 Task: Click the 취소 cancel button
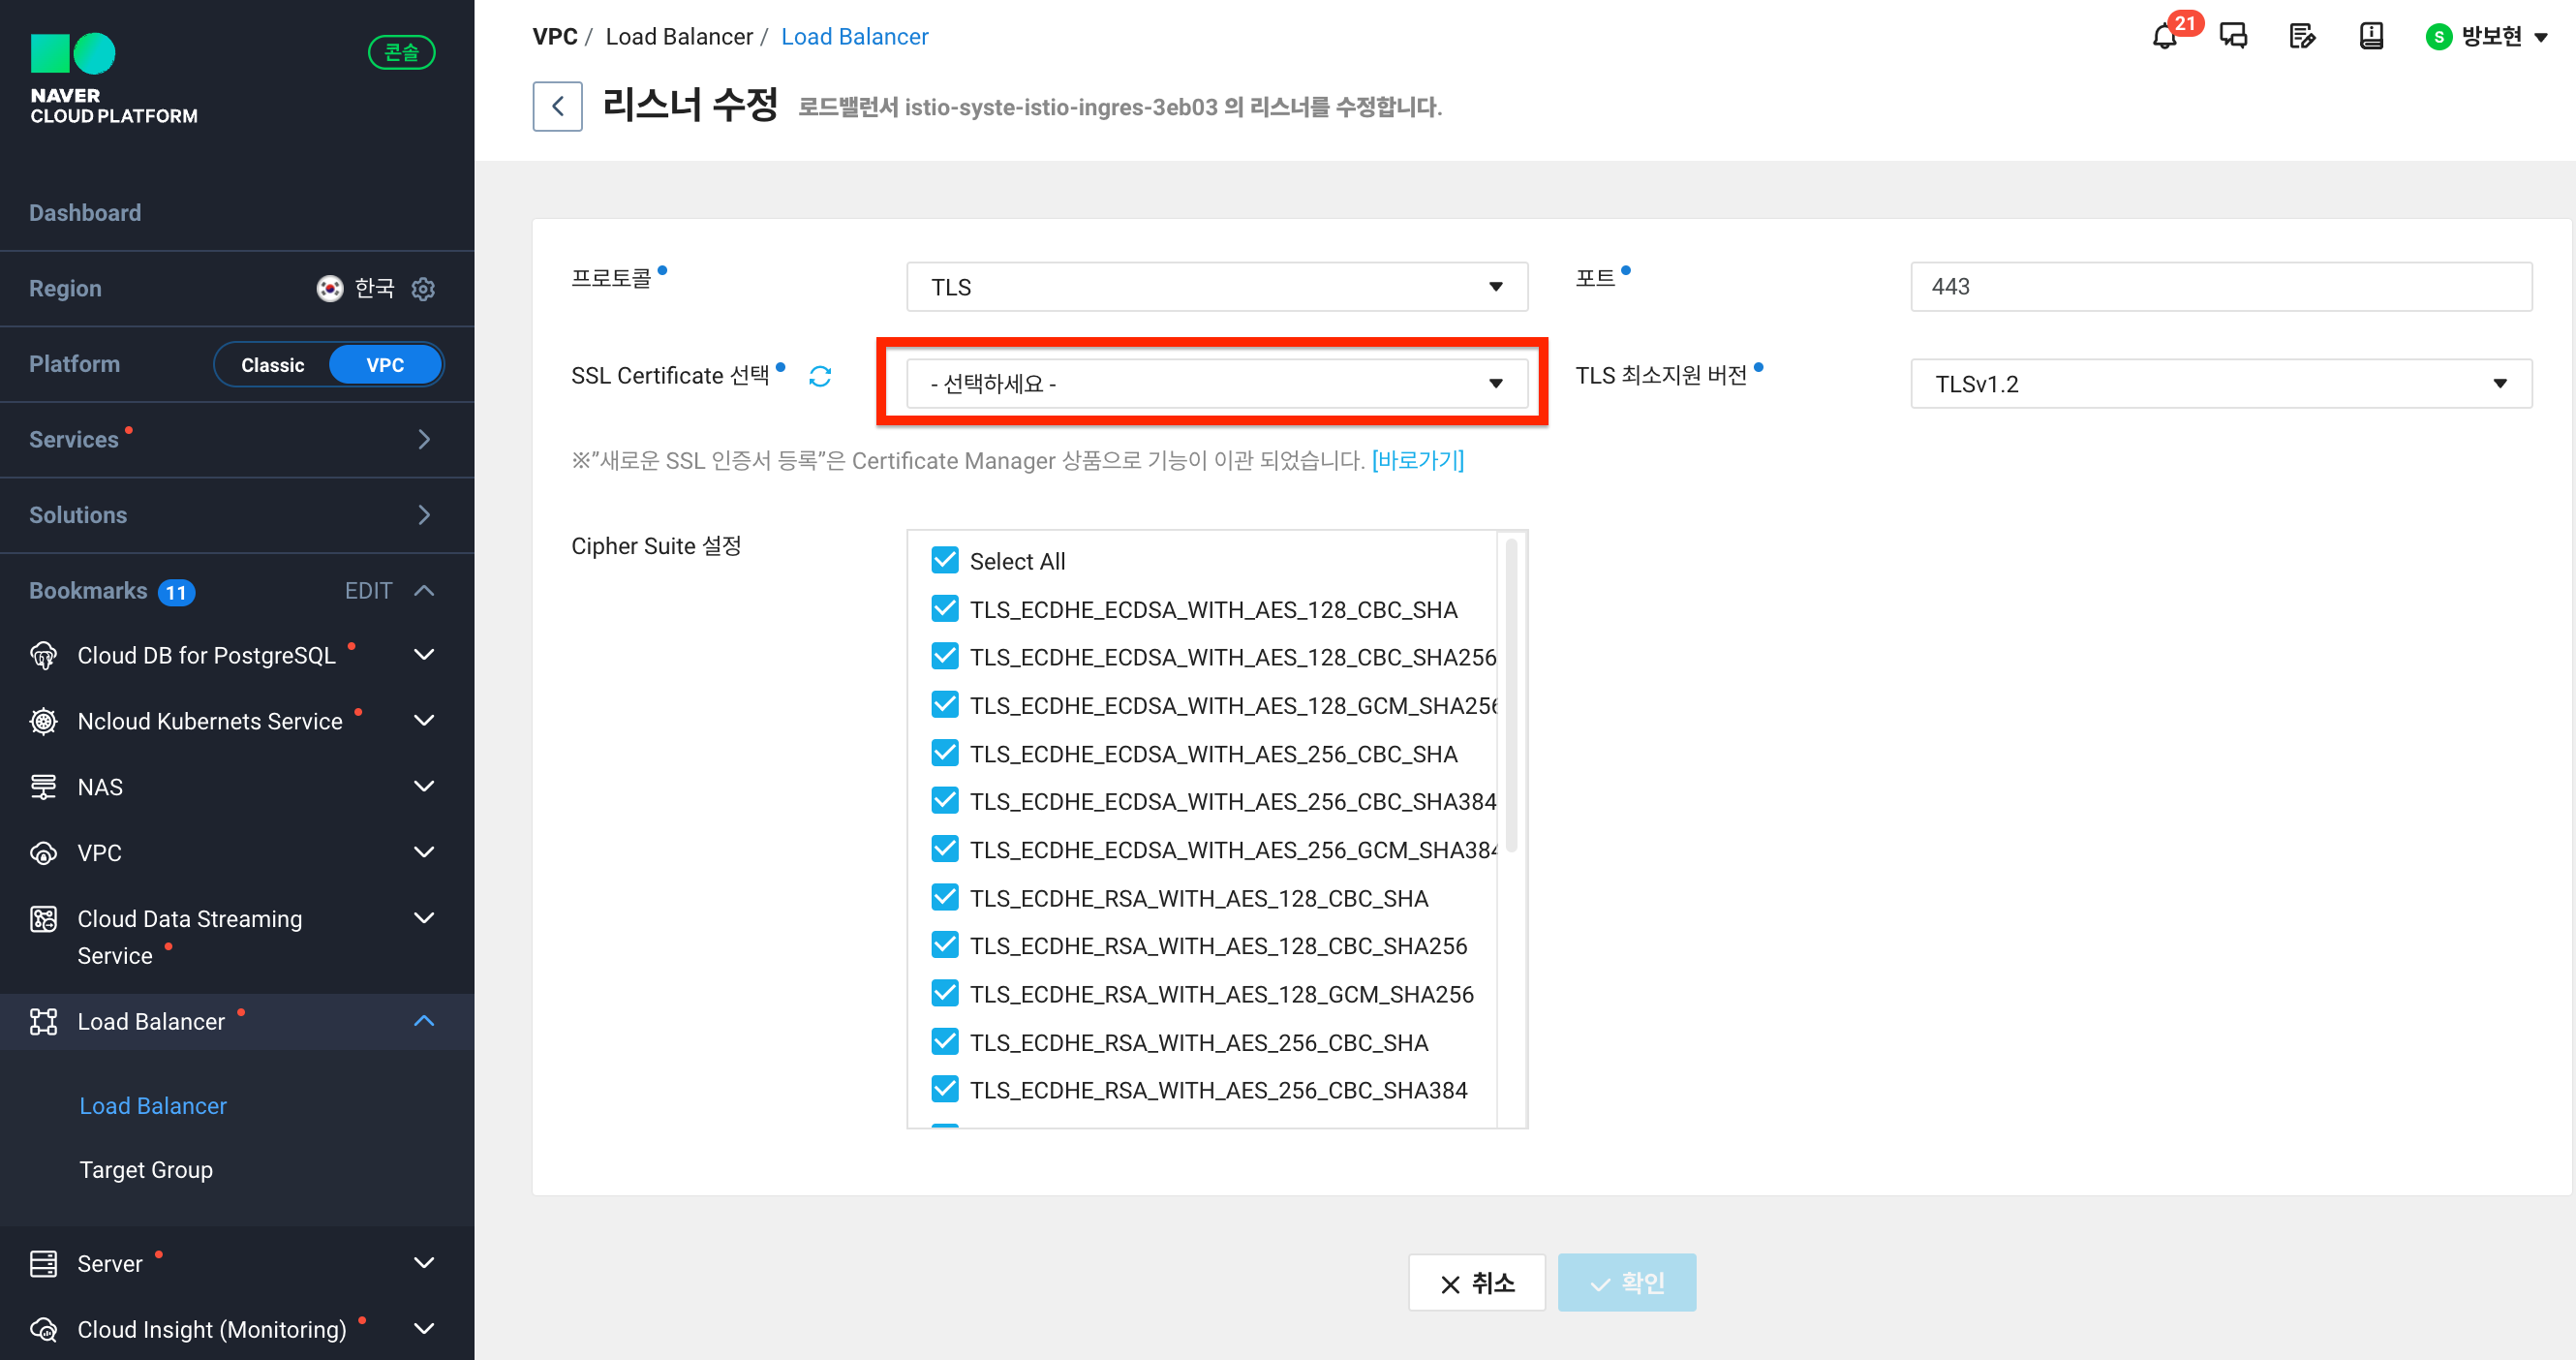pyautogui.click(x=1476, y=1282)
